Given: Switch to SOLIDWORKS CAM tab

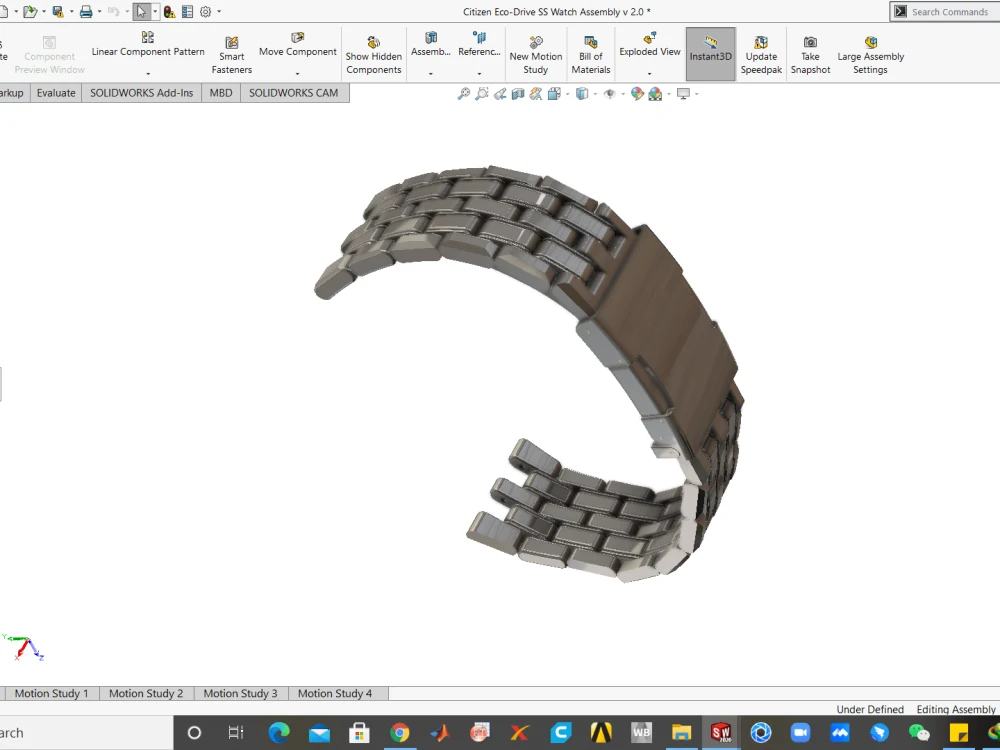Looking at the screenshot, I should coord(294,93).
